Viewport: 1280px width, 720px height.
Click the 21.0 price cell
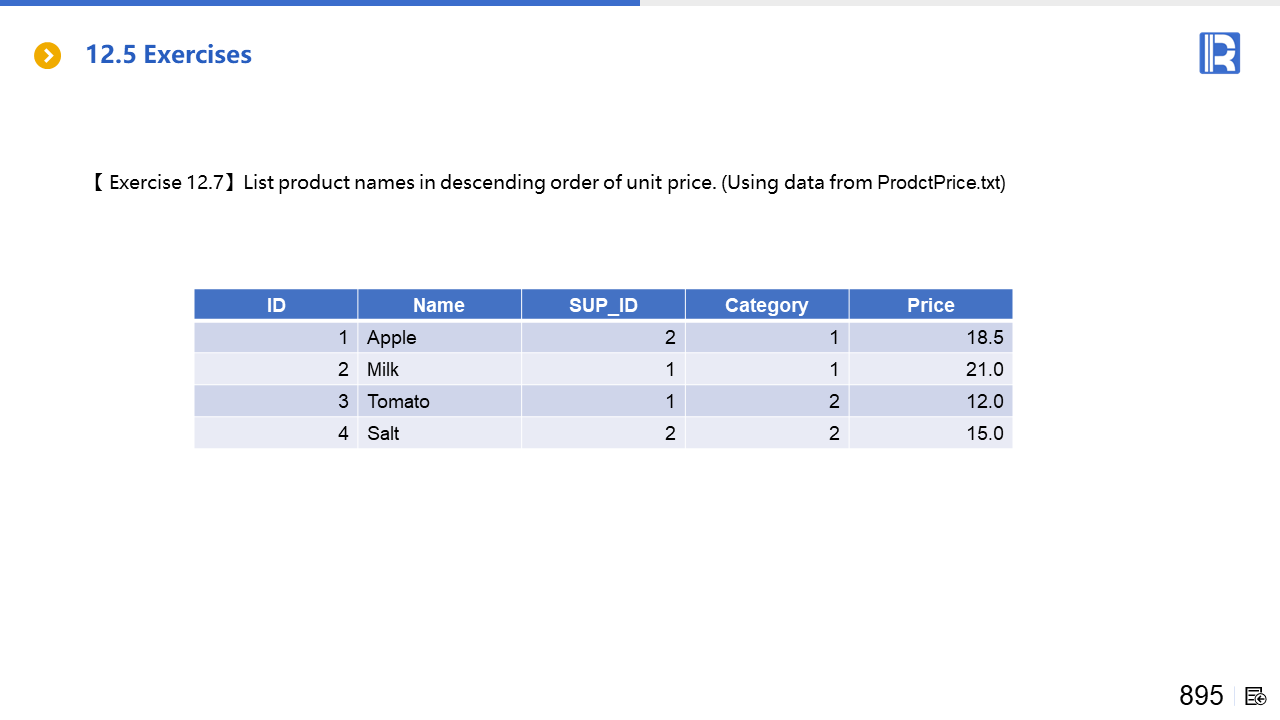[984, 369]
